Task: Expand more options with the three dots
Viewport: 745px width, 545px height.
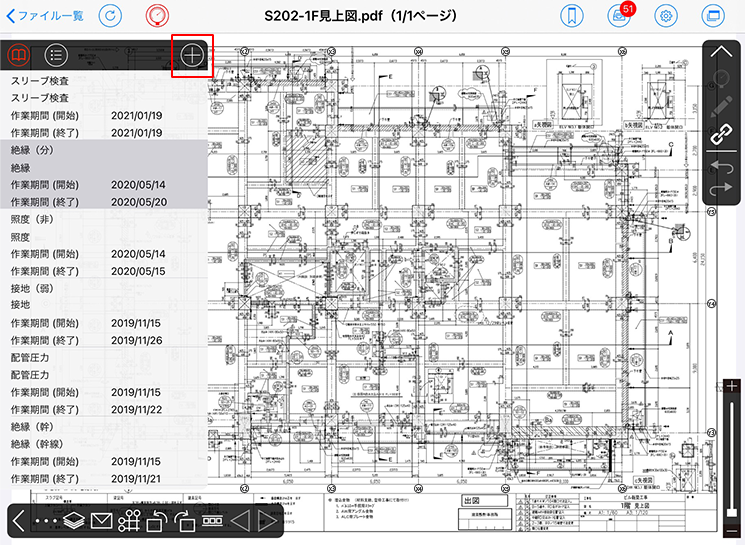Action: pyautogui.click(x=45, y=521)
